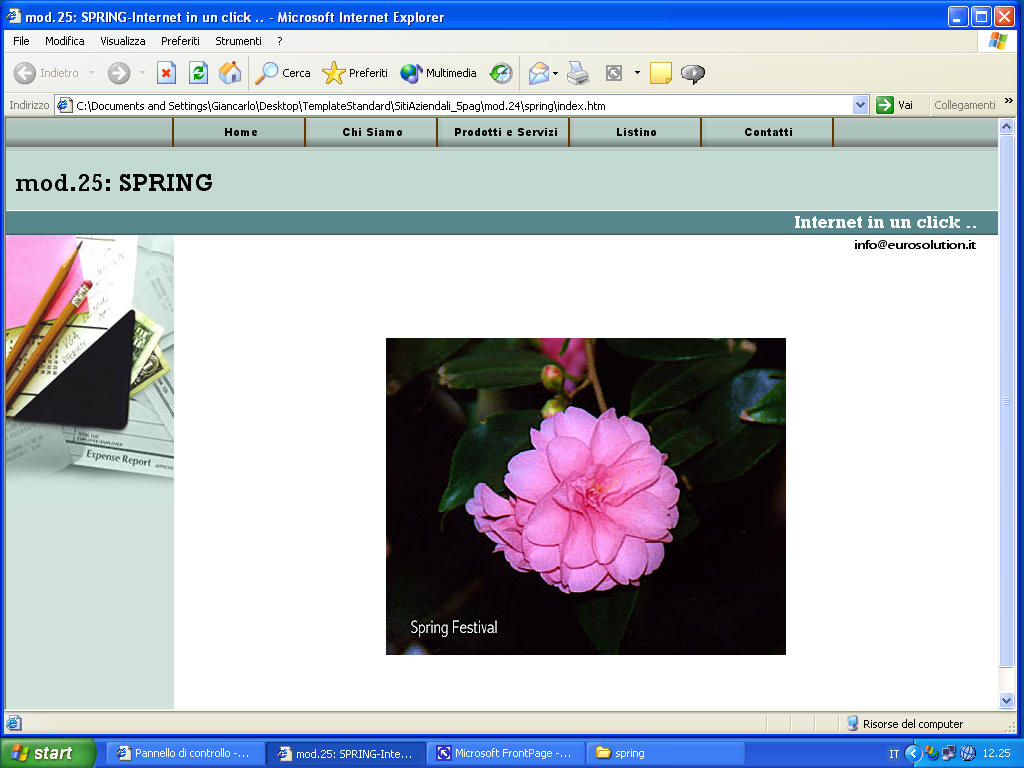Click the Indietro back arrow icon

pos(25,73)
